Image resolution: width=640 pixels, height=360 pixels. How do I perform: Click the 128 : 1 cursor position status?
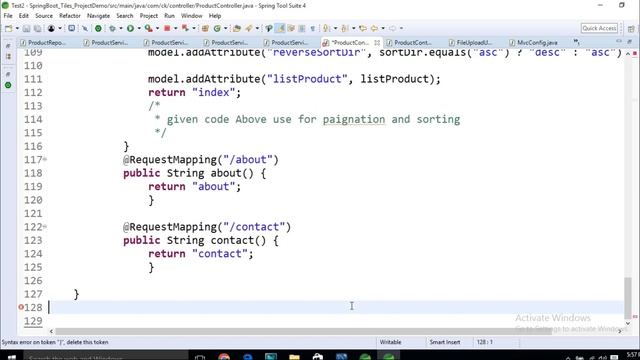point(484,342)
